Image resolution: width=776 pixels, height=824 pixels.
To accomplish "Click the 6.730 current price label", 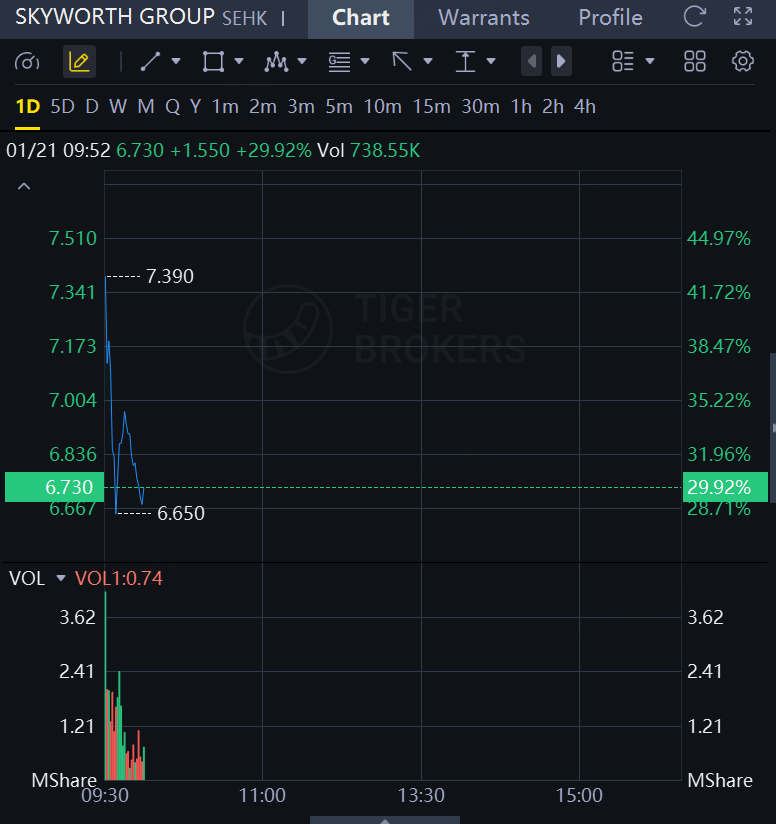I will pyautogui.click(x=55, y=487).
